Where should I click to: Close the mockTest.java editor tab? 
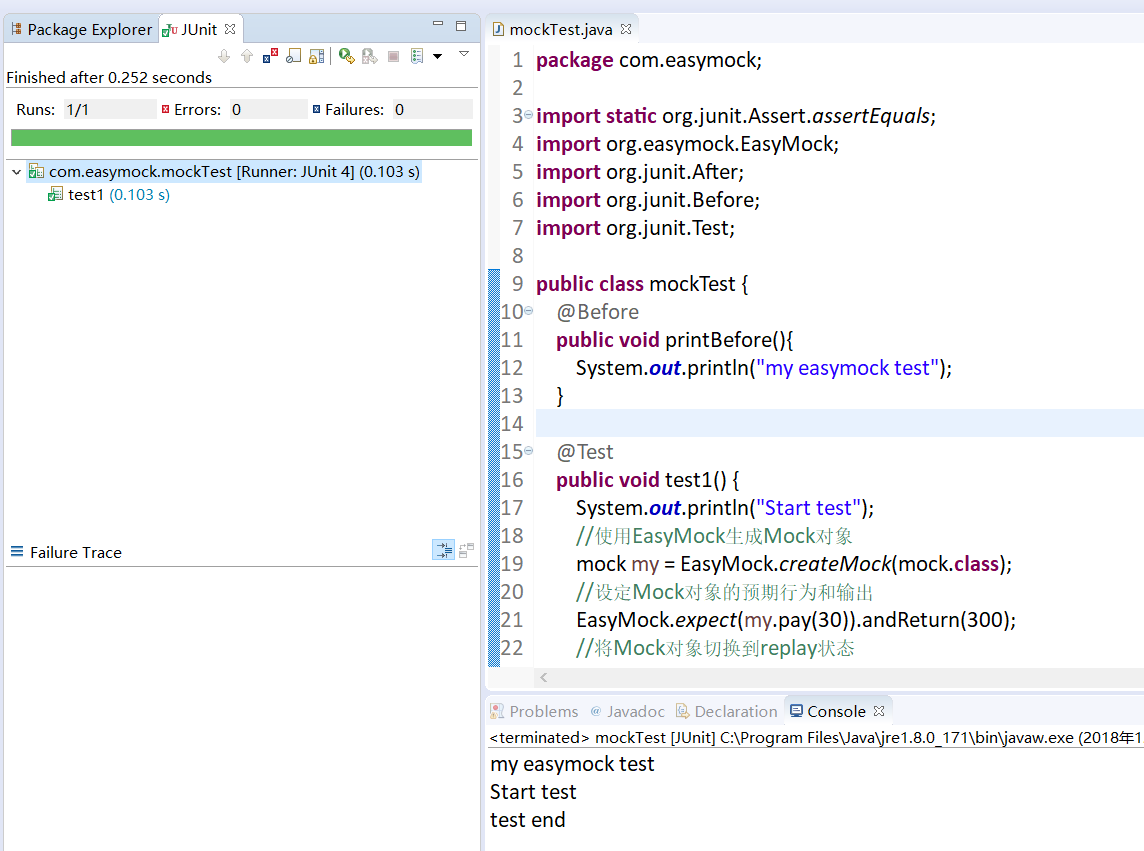[x=626, y=29]
